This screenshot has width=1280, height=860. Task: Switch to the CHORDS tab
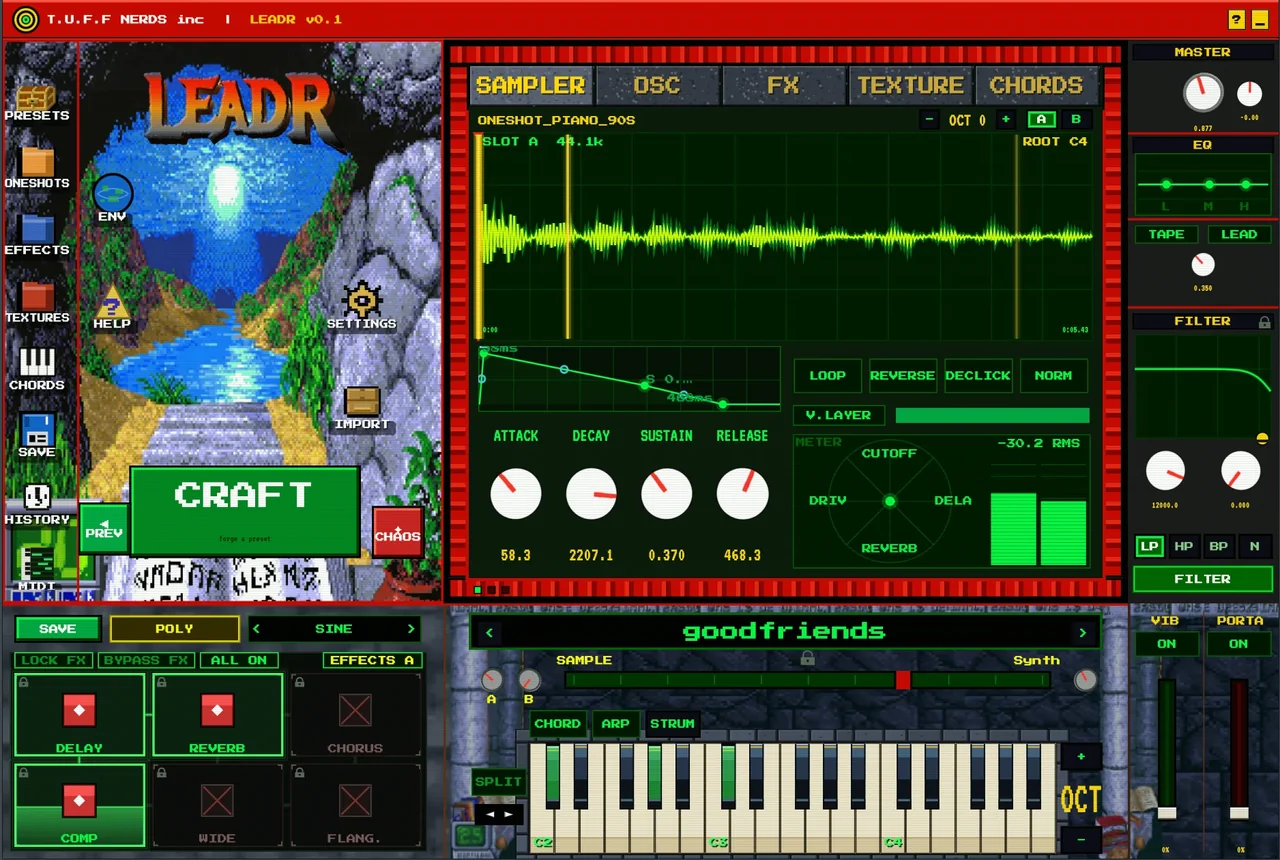tap(1036, 85)
